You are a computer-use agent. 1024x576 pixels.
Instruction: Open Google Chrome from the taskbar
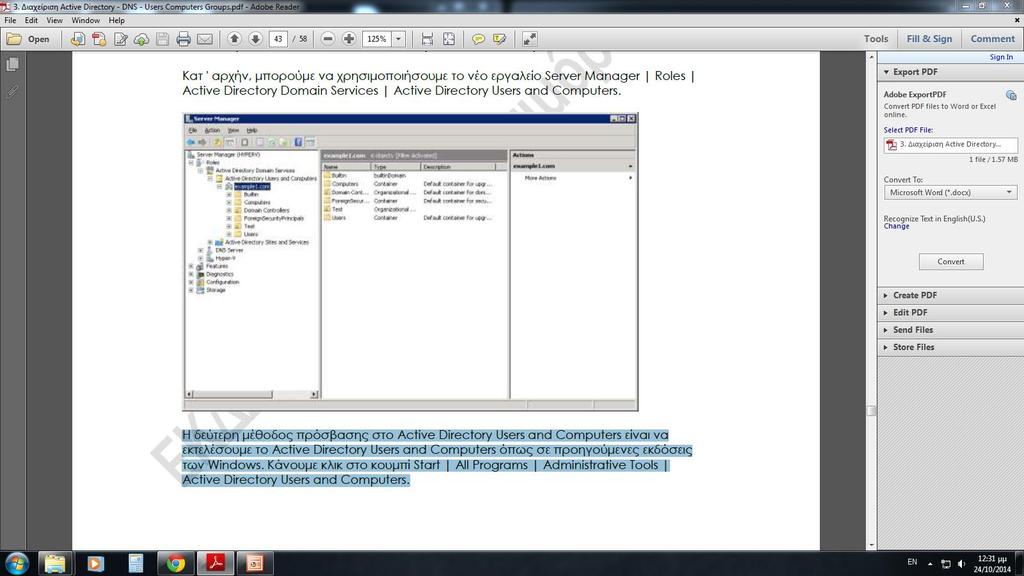pyautogui.click(x=175, y=563)
